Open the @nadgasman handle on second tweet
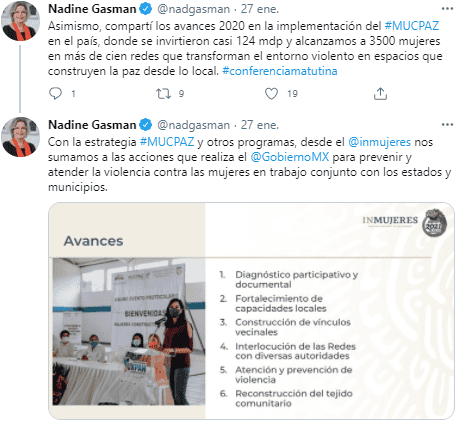The image size is (462, 429). point(193,125)
